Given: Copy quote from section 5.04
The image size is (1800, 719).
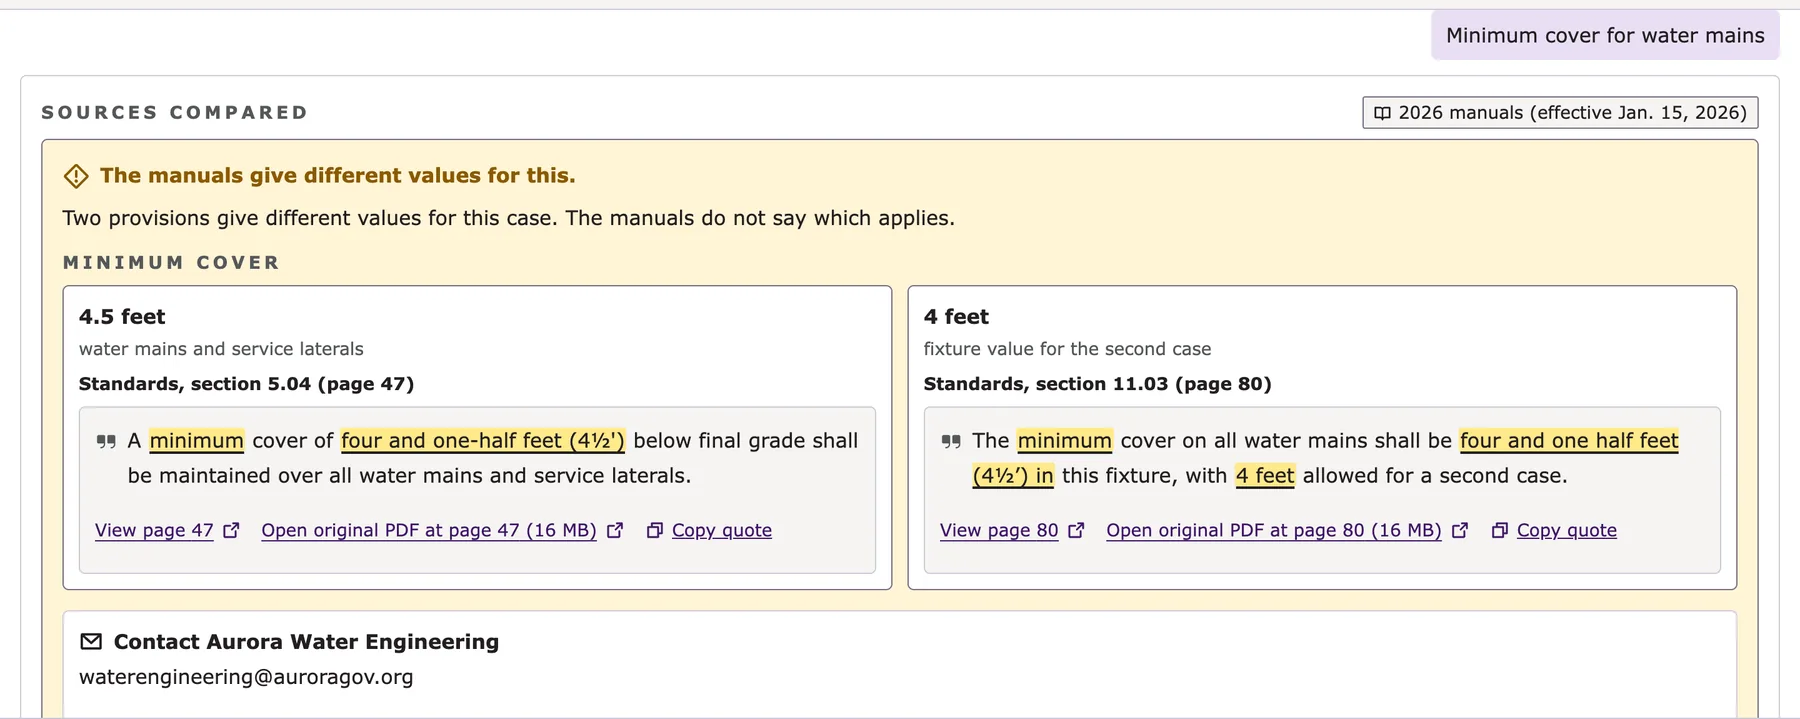Looking at the screenshot, I should click(x=722, y=530).
